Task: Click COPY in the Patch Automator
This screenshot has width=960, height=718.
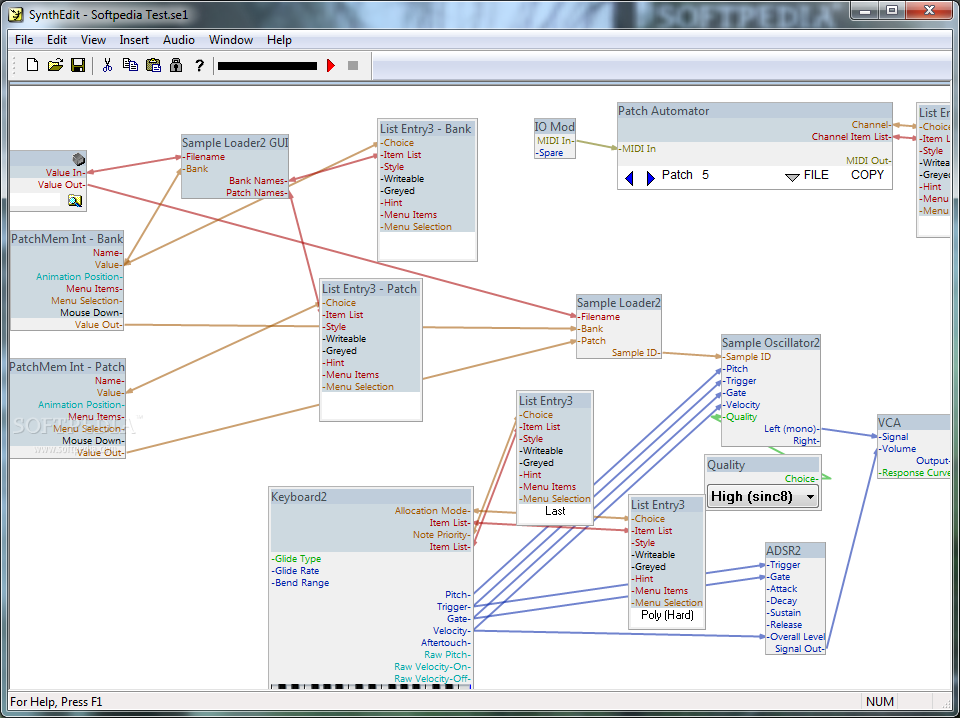Action: point(867,175)
